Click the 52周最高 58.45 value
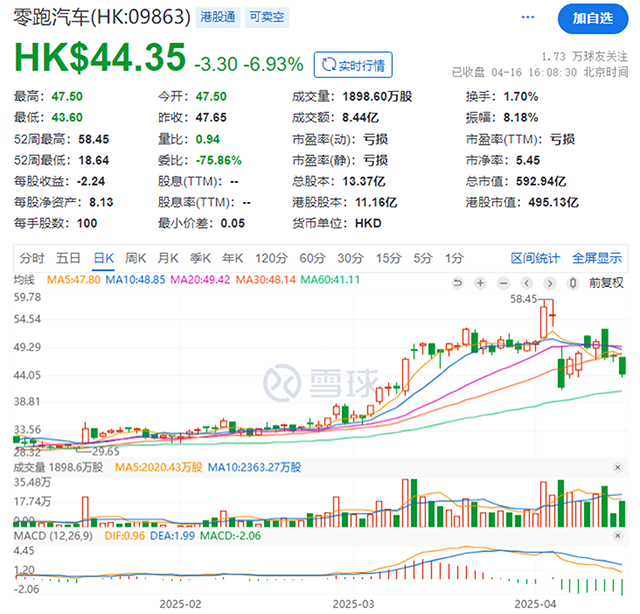This screenshot has width=640, height=614. click(x=93, y=139)
